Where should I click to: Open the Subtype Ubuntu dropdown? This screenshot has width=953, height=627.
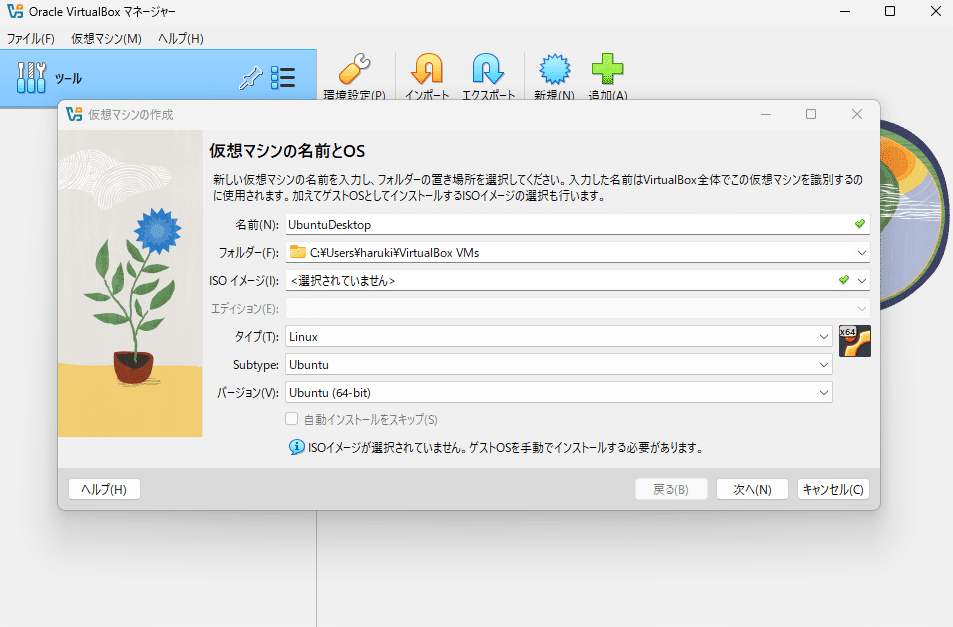(x=559, y=365)
